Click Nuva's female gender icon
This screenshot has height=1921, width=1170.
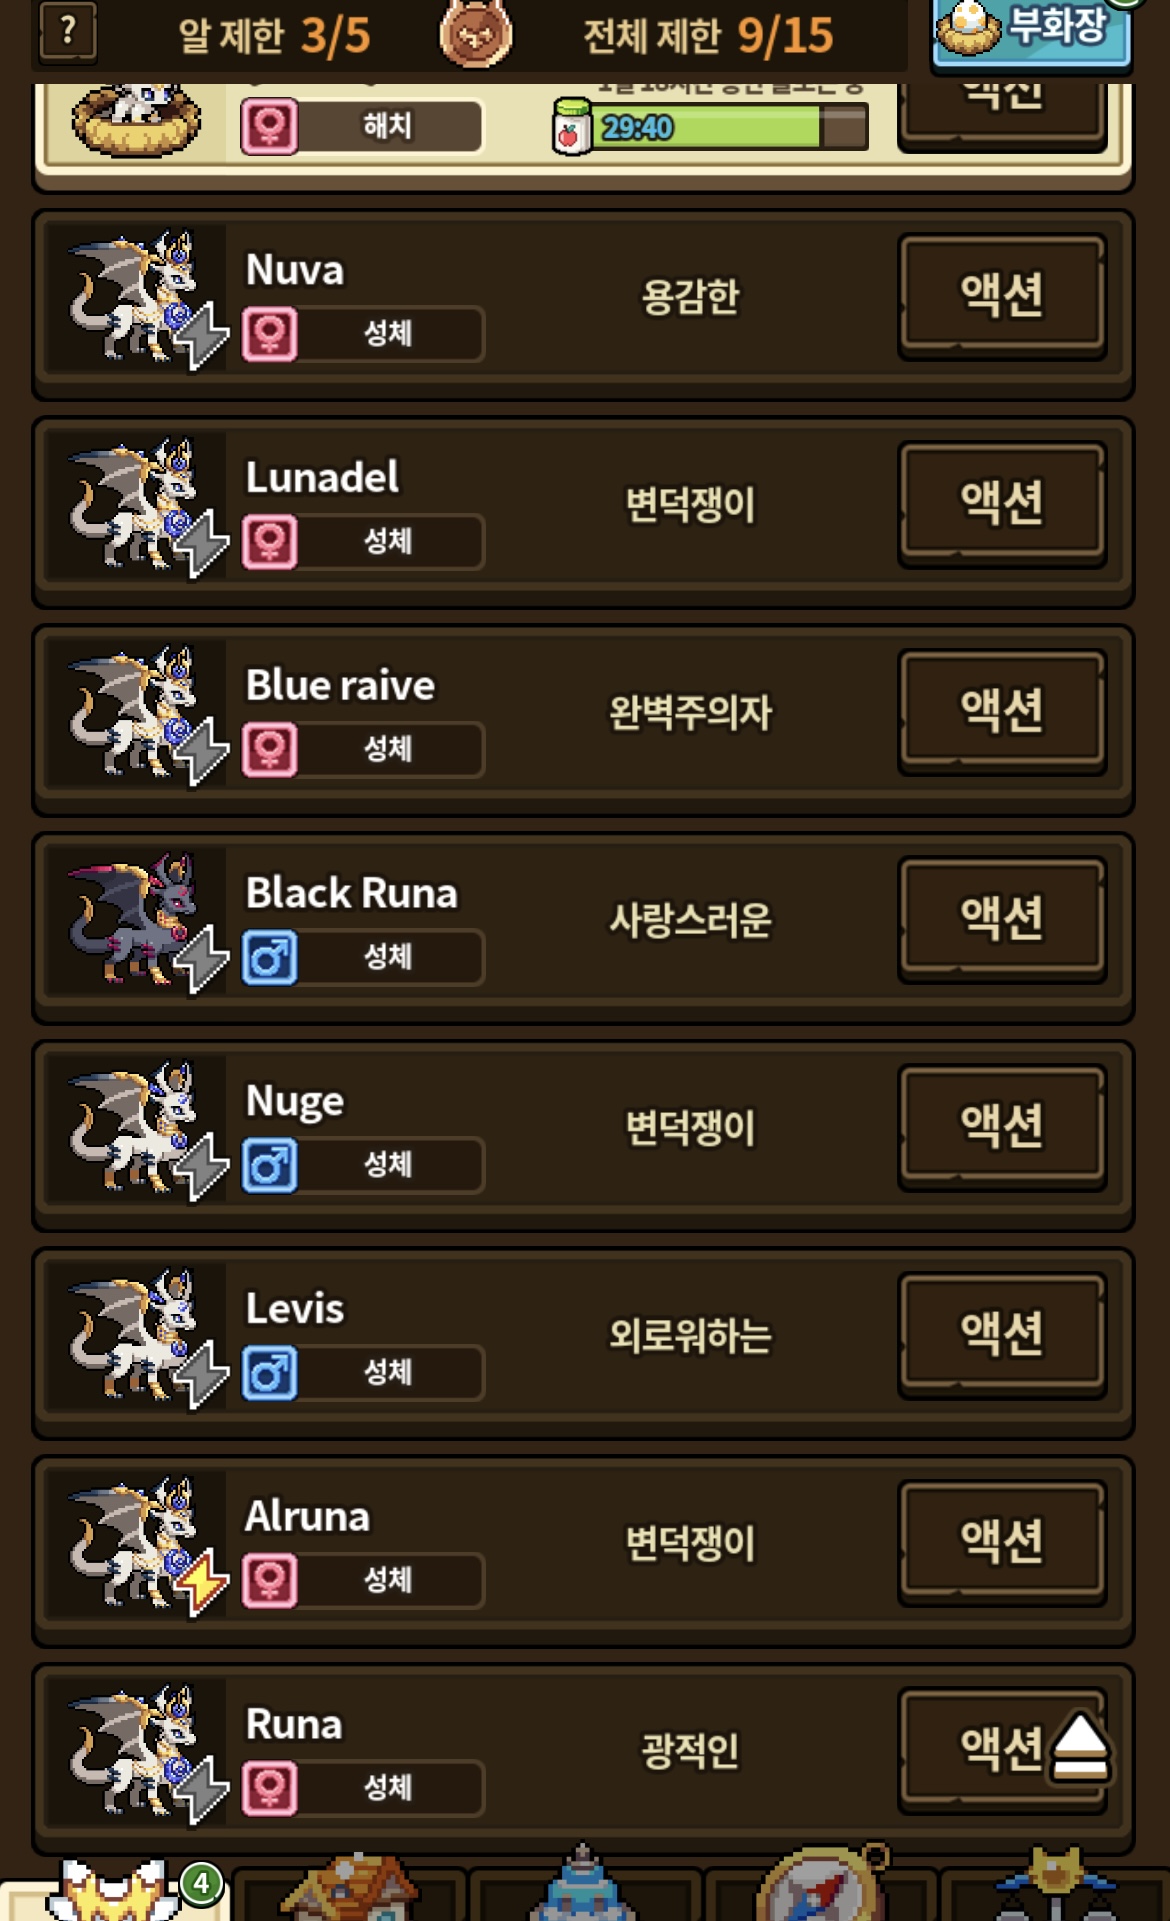[x=270, y=333]
